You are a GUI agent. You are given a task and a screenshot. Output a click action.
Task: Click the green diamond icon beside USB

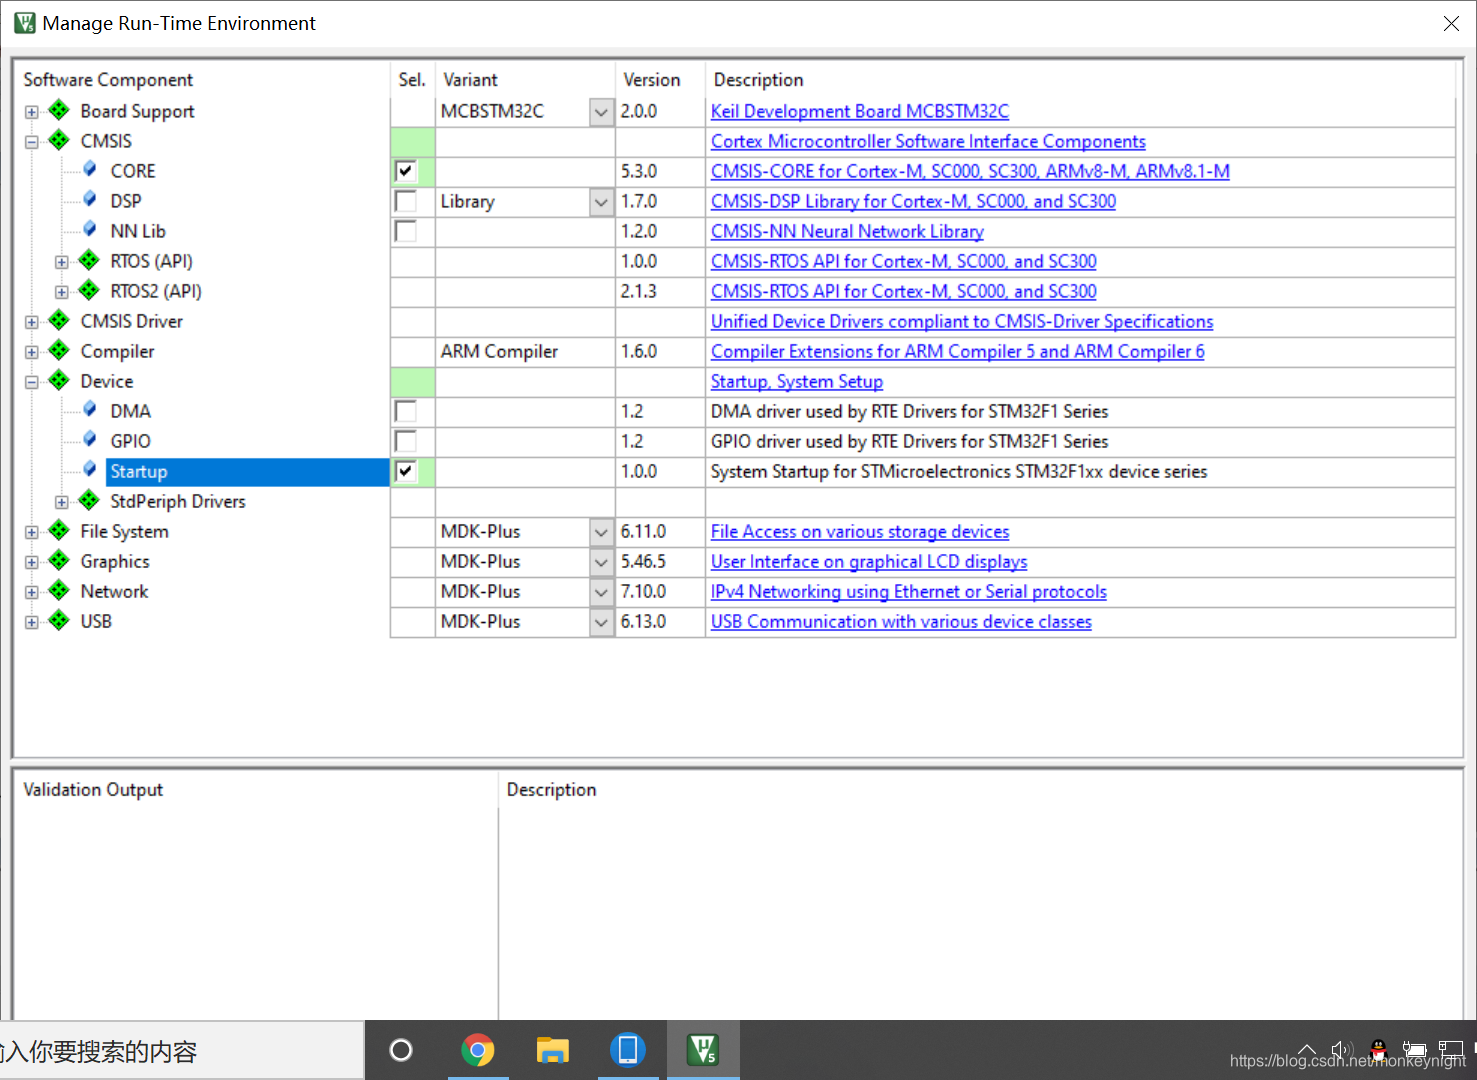click(x=59, y=620)
